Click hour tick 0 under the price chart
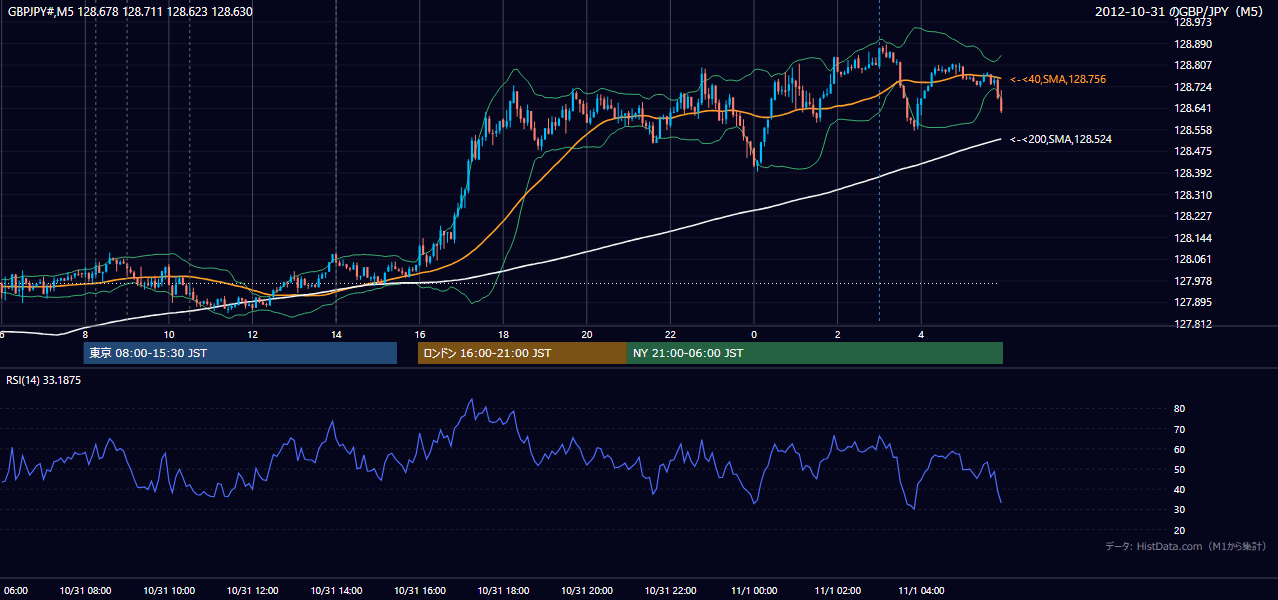This screenshot has height=600, width=1278. (754, 334)
